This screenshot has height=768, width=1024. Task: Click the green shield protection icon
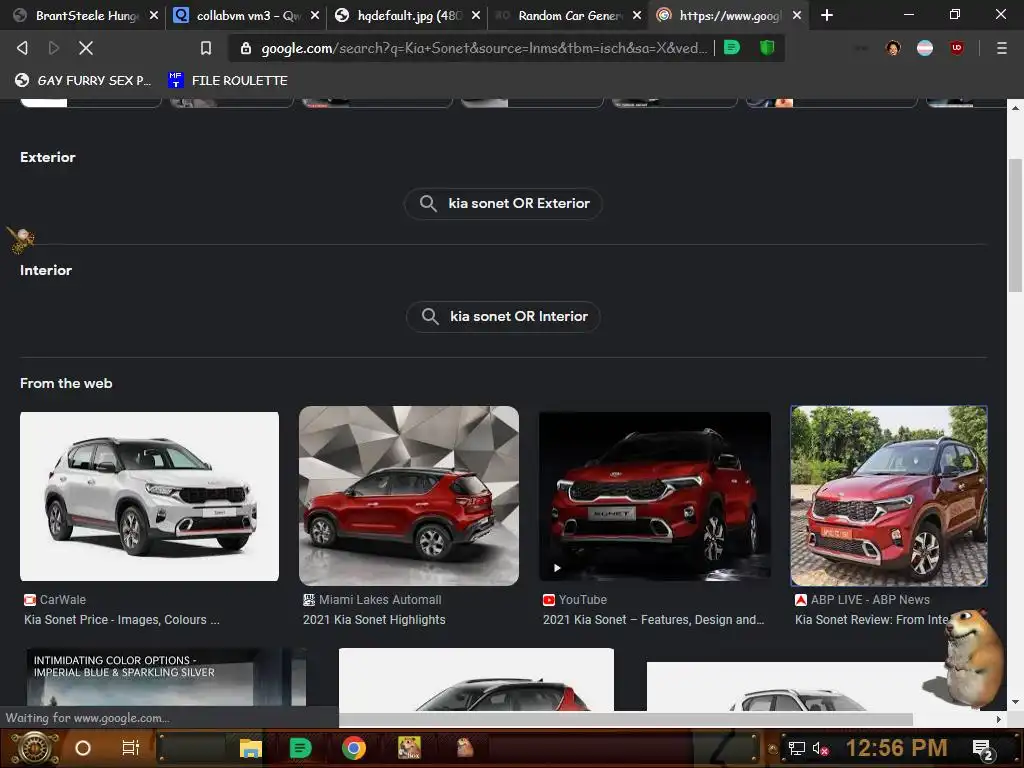[x=767, y=47]
